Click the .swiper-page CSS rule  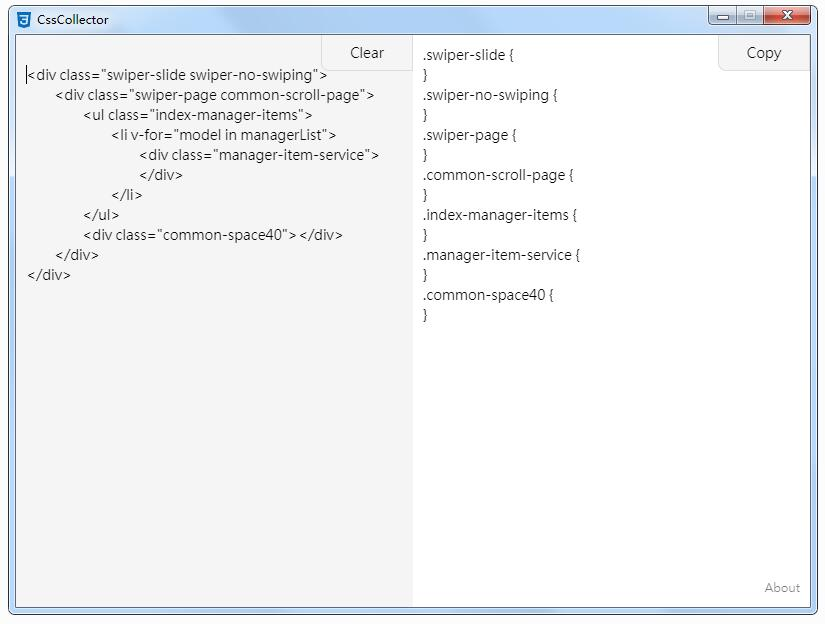470,135
